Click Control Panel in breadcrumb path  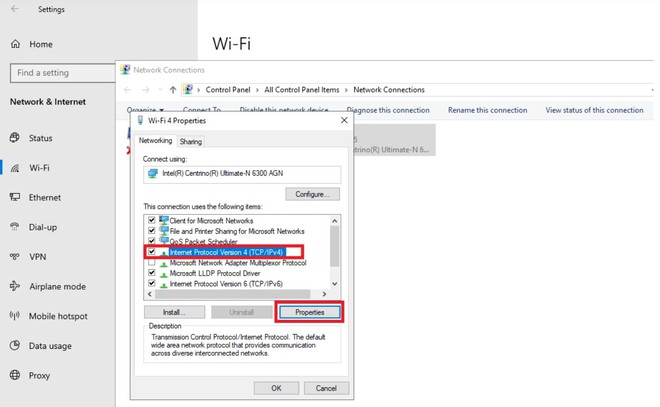pos(228,90)
